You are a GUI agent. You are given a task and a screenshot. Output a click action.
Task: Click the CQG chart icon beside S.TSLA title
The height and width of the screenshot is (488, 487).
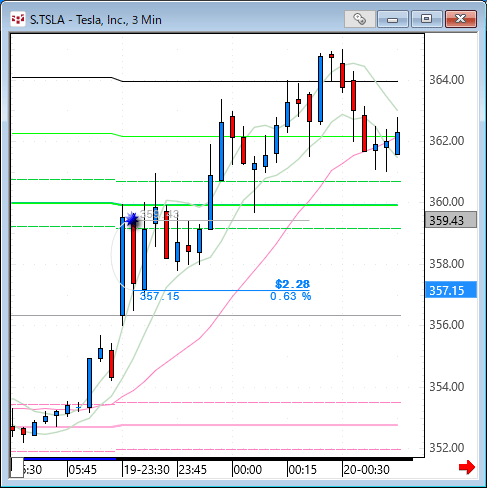18,19
